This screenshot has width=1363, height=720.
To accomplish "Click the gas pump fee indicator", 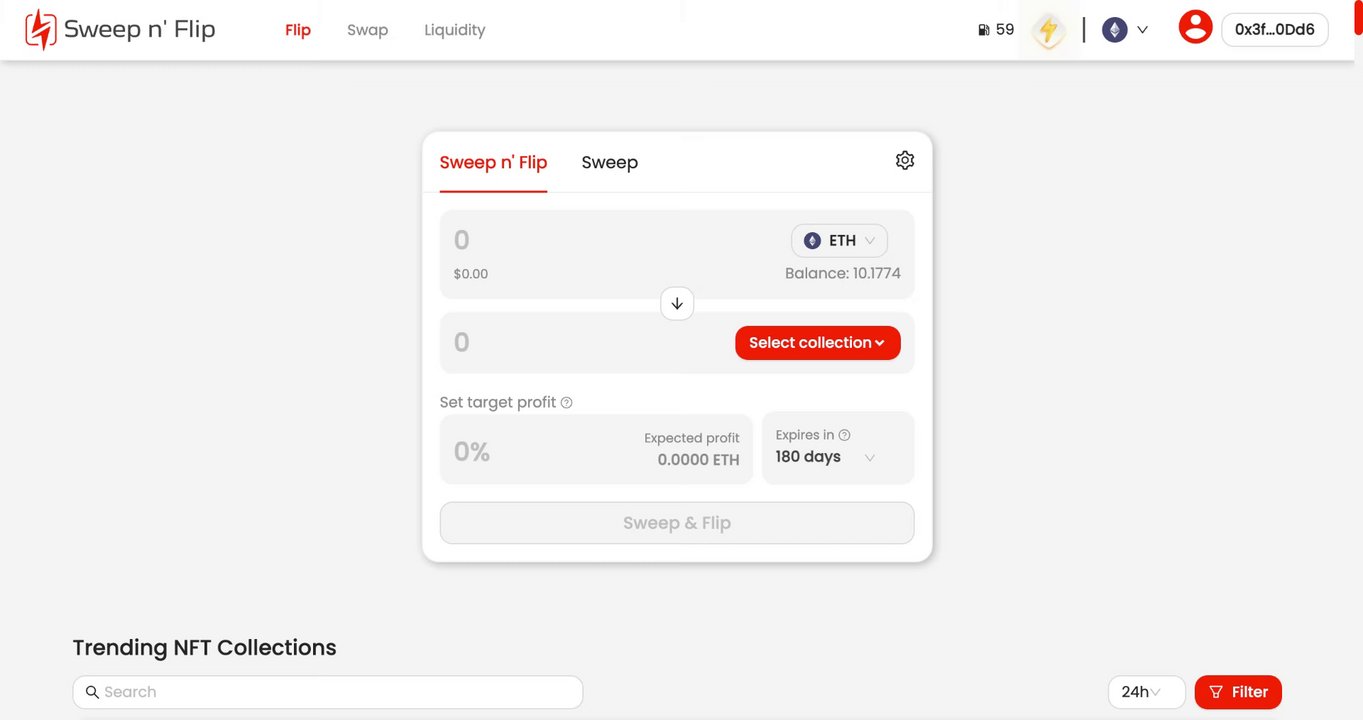I will click(x=996, y=30).
